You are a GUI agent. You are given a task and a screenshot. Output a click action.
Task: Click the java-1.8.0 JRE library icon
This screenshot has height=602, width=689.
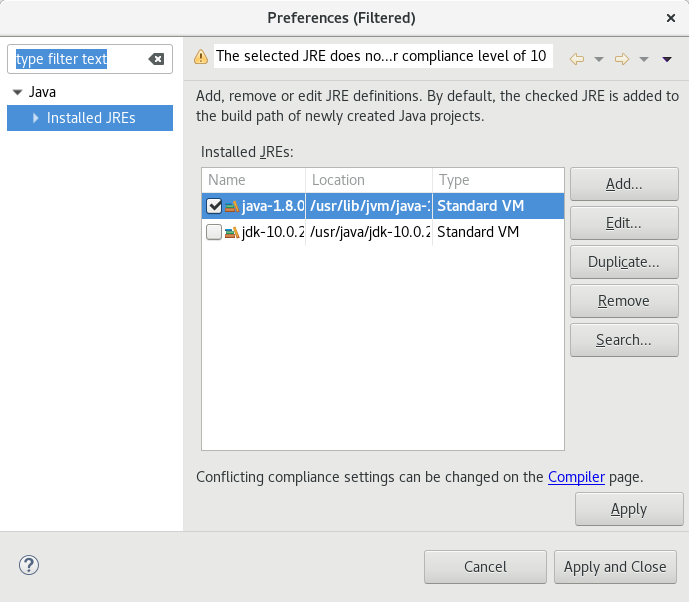point(232,206)
